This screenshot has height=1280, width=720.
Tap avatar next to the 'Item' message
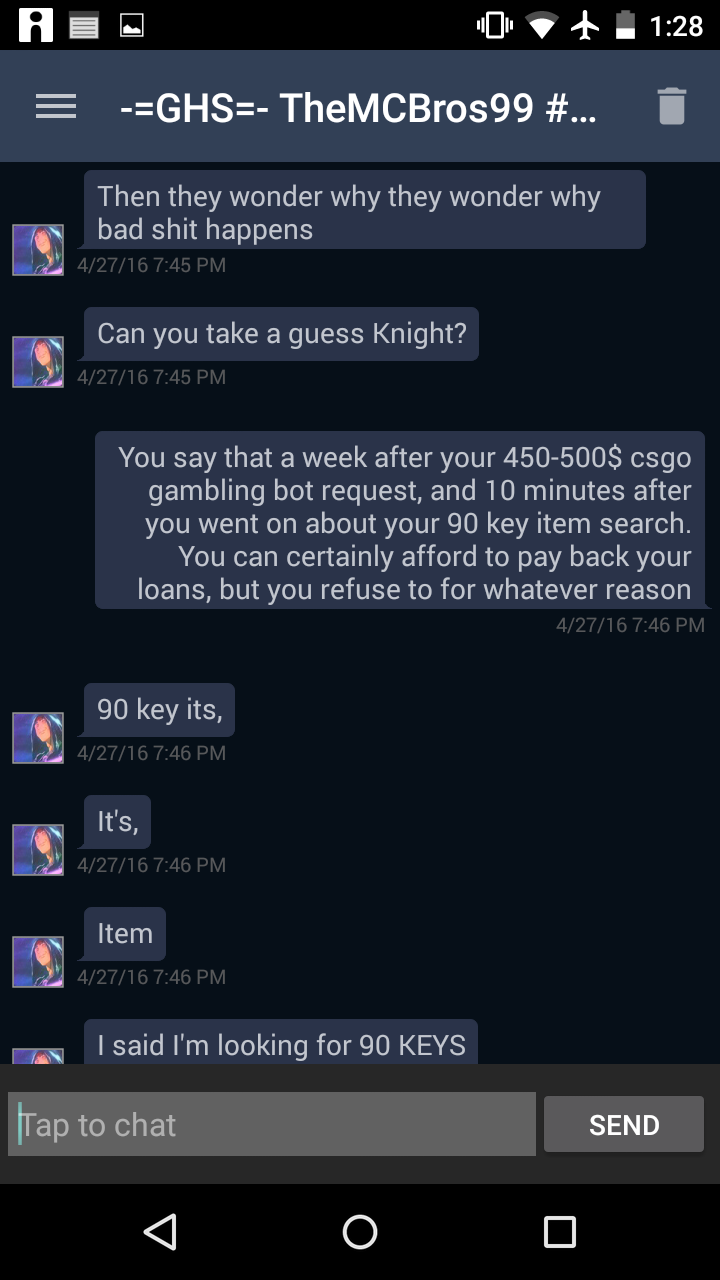[x=38, y=962]
